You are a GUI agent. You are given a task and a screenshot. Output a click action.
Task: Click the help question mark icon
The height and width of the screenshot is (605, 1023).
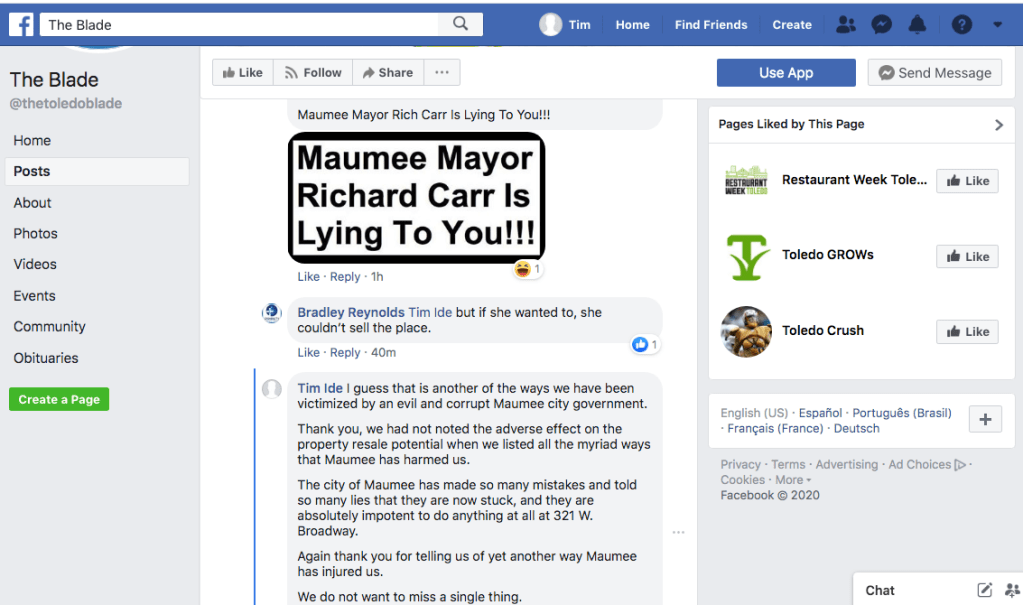tap(961, 25)
